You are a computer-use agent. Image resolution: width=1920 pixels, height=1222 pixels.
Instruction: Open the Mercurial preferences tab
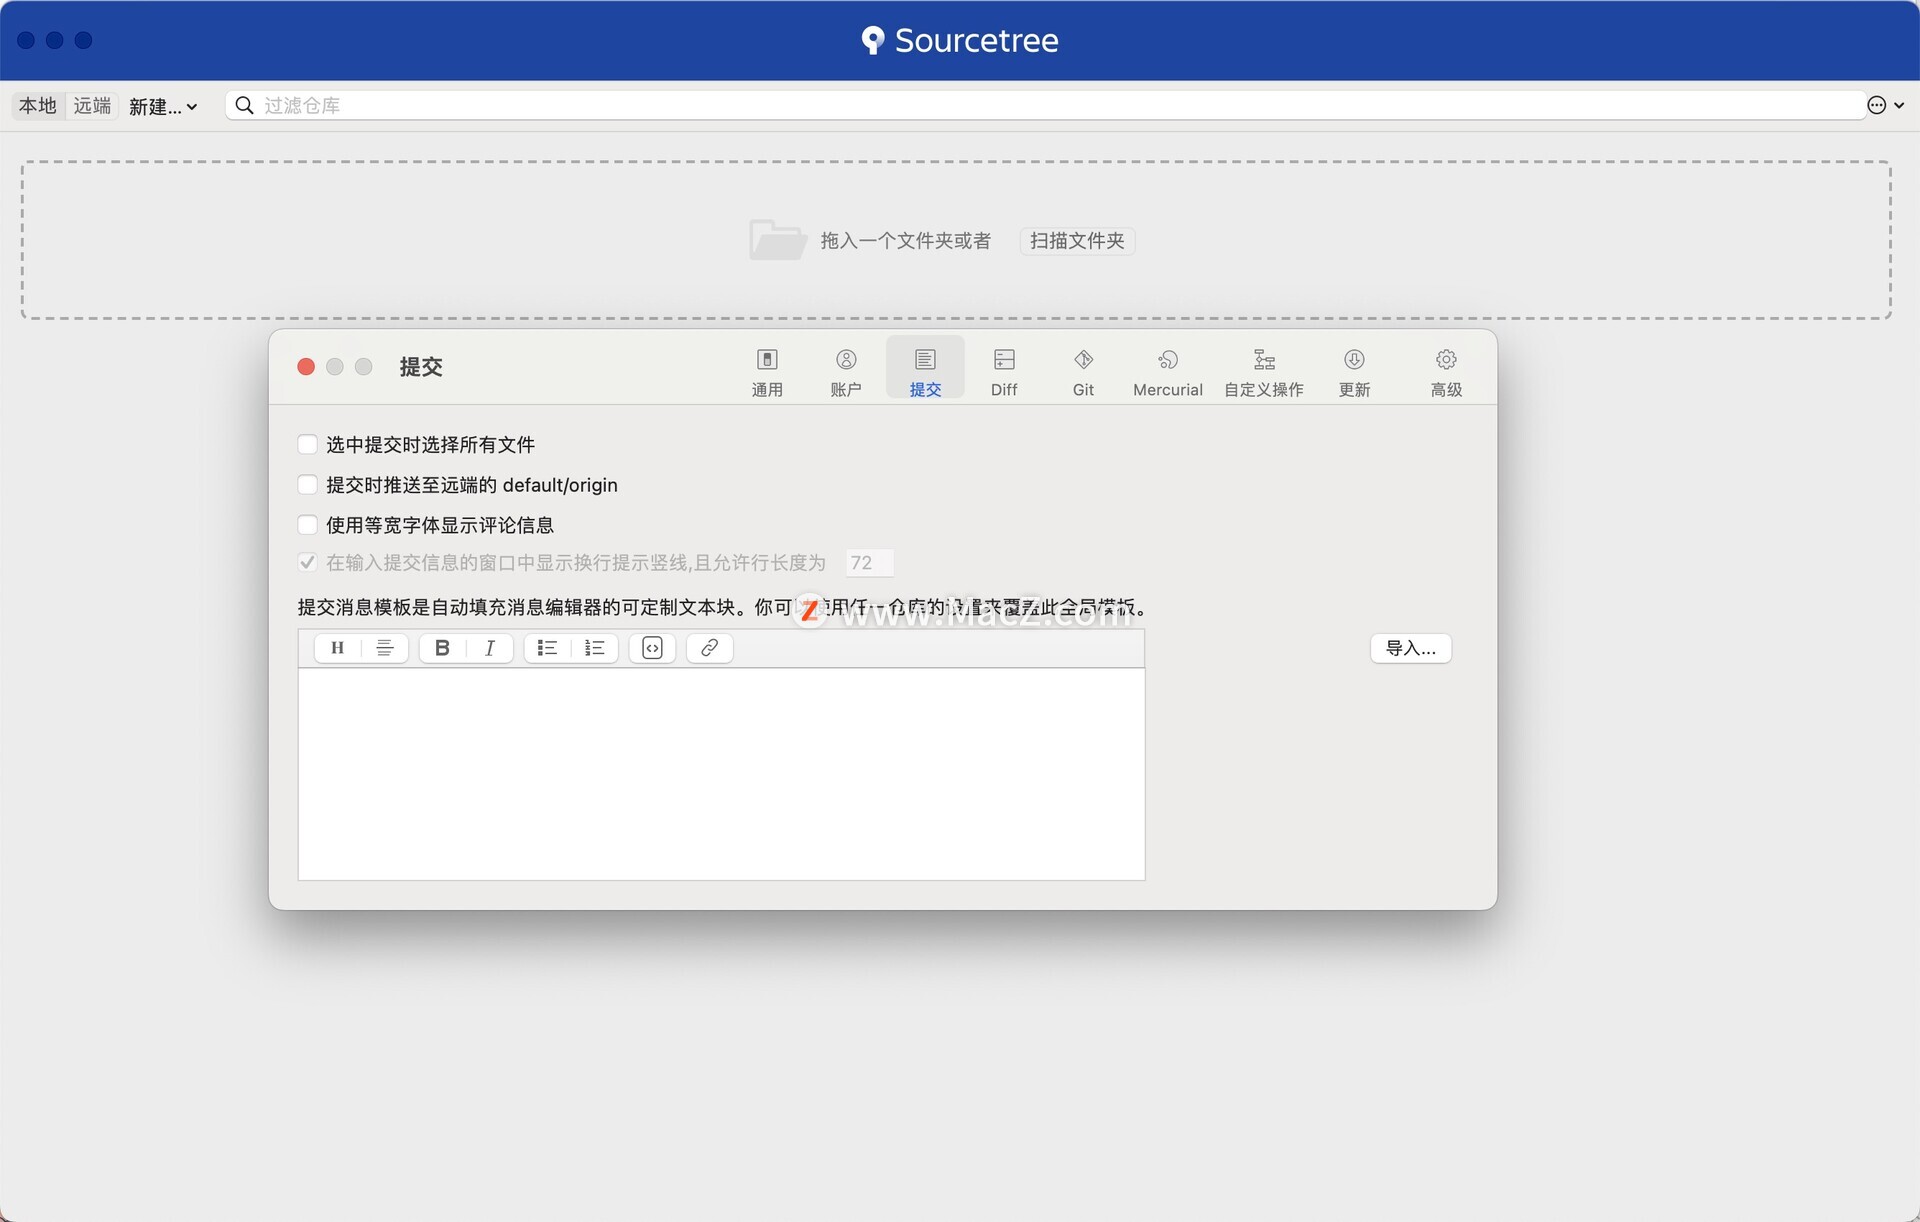point(1168,371)
